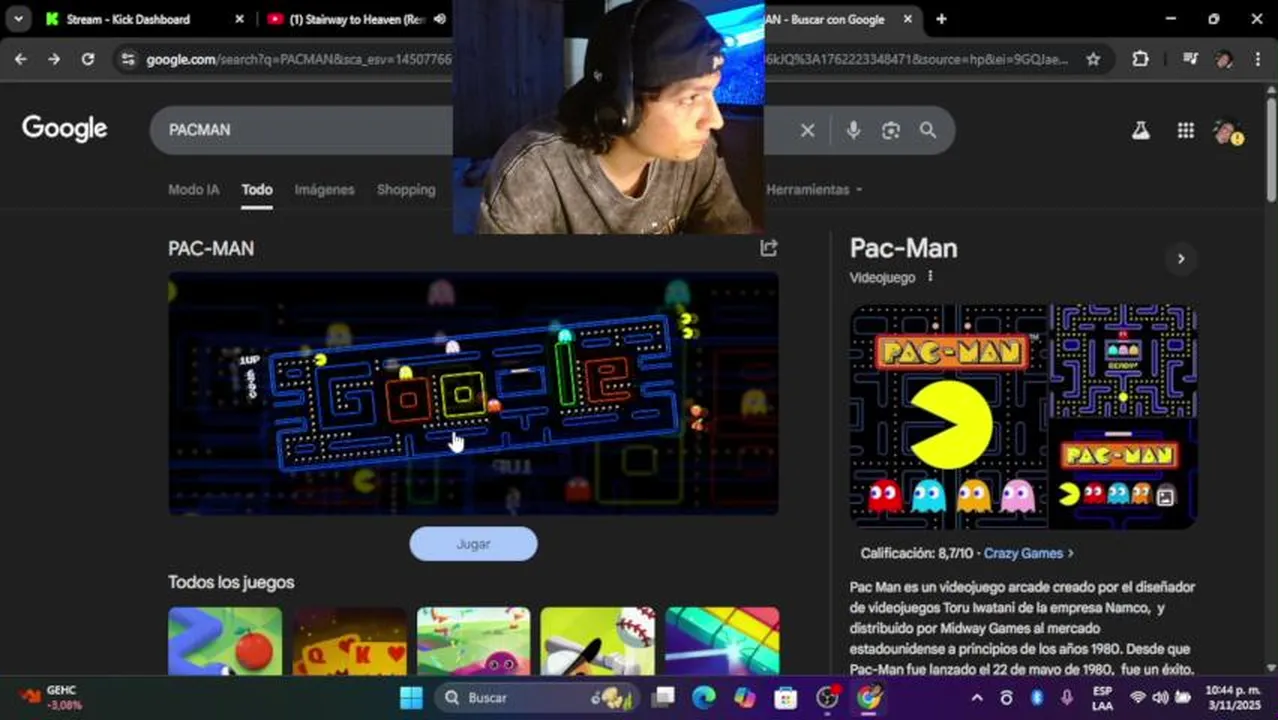This screenshot has height=720, width=1278.
Task: Open the rainbow blocks game thumbnail
Action: [x=722, y=641]
